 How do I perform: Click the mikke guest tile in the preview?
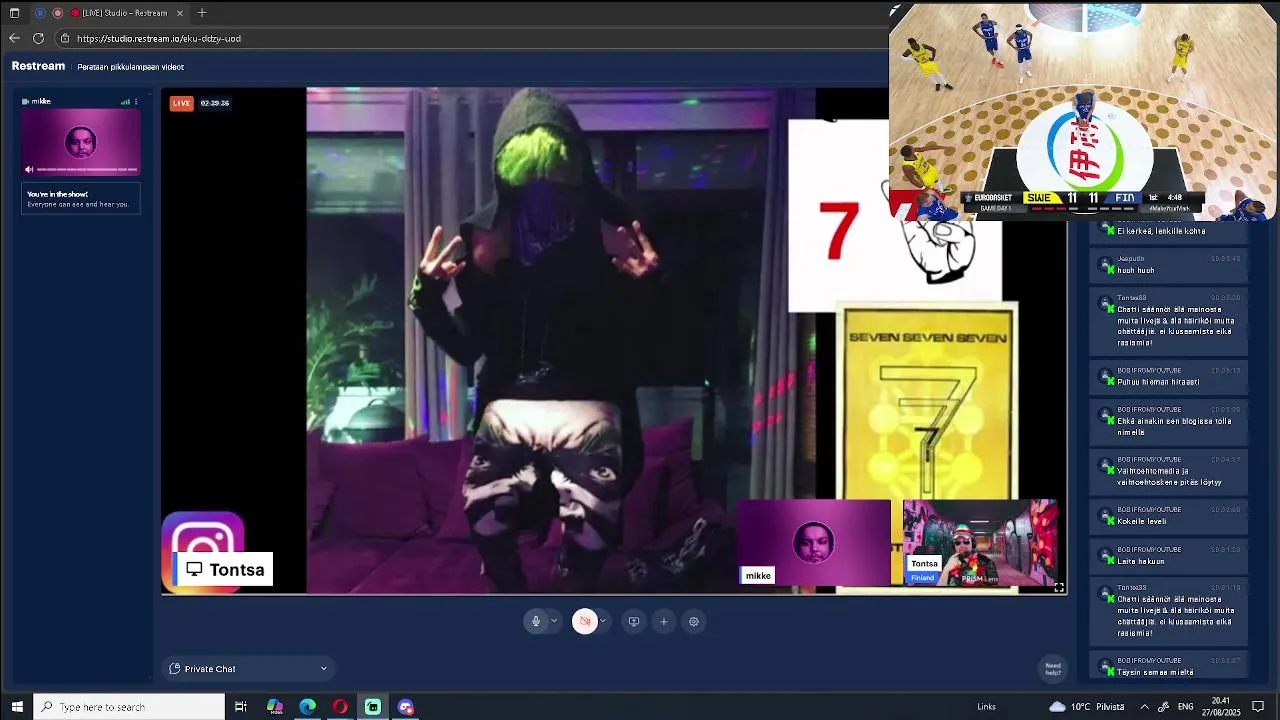point(814,542)
